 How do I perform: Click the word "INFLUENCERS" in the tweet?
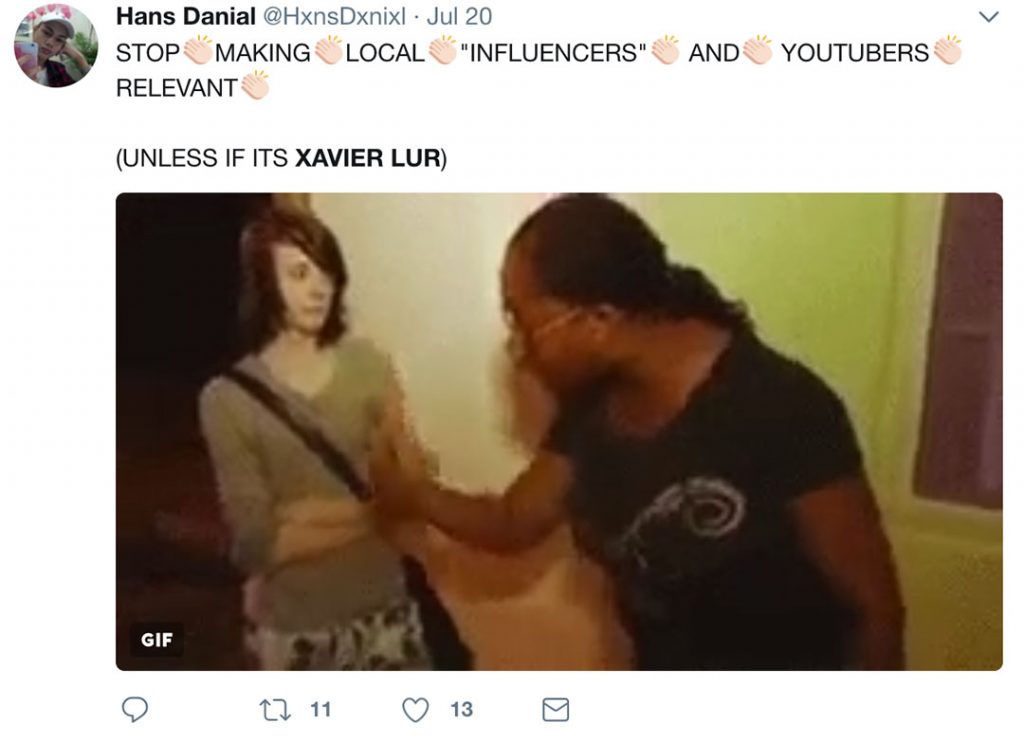point(553,52)
